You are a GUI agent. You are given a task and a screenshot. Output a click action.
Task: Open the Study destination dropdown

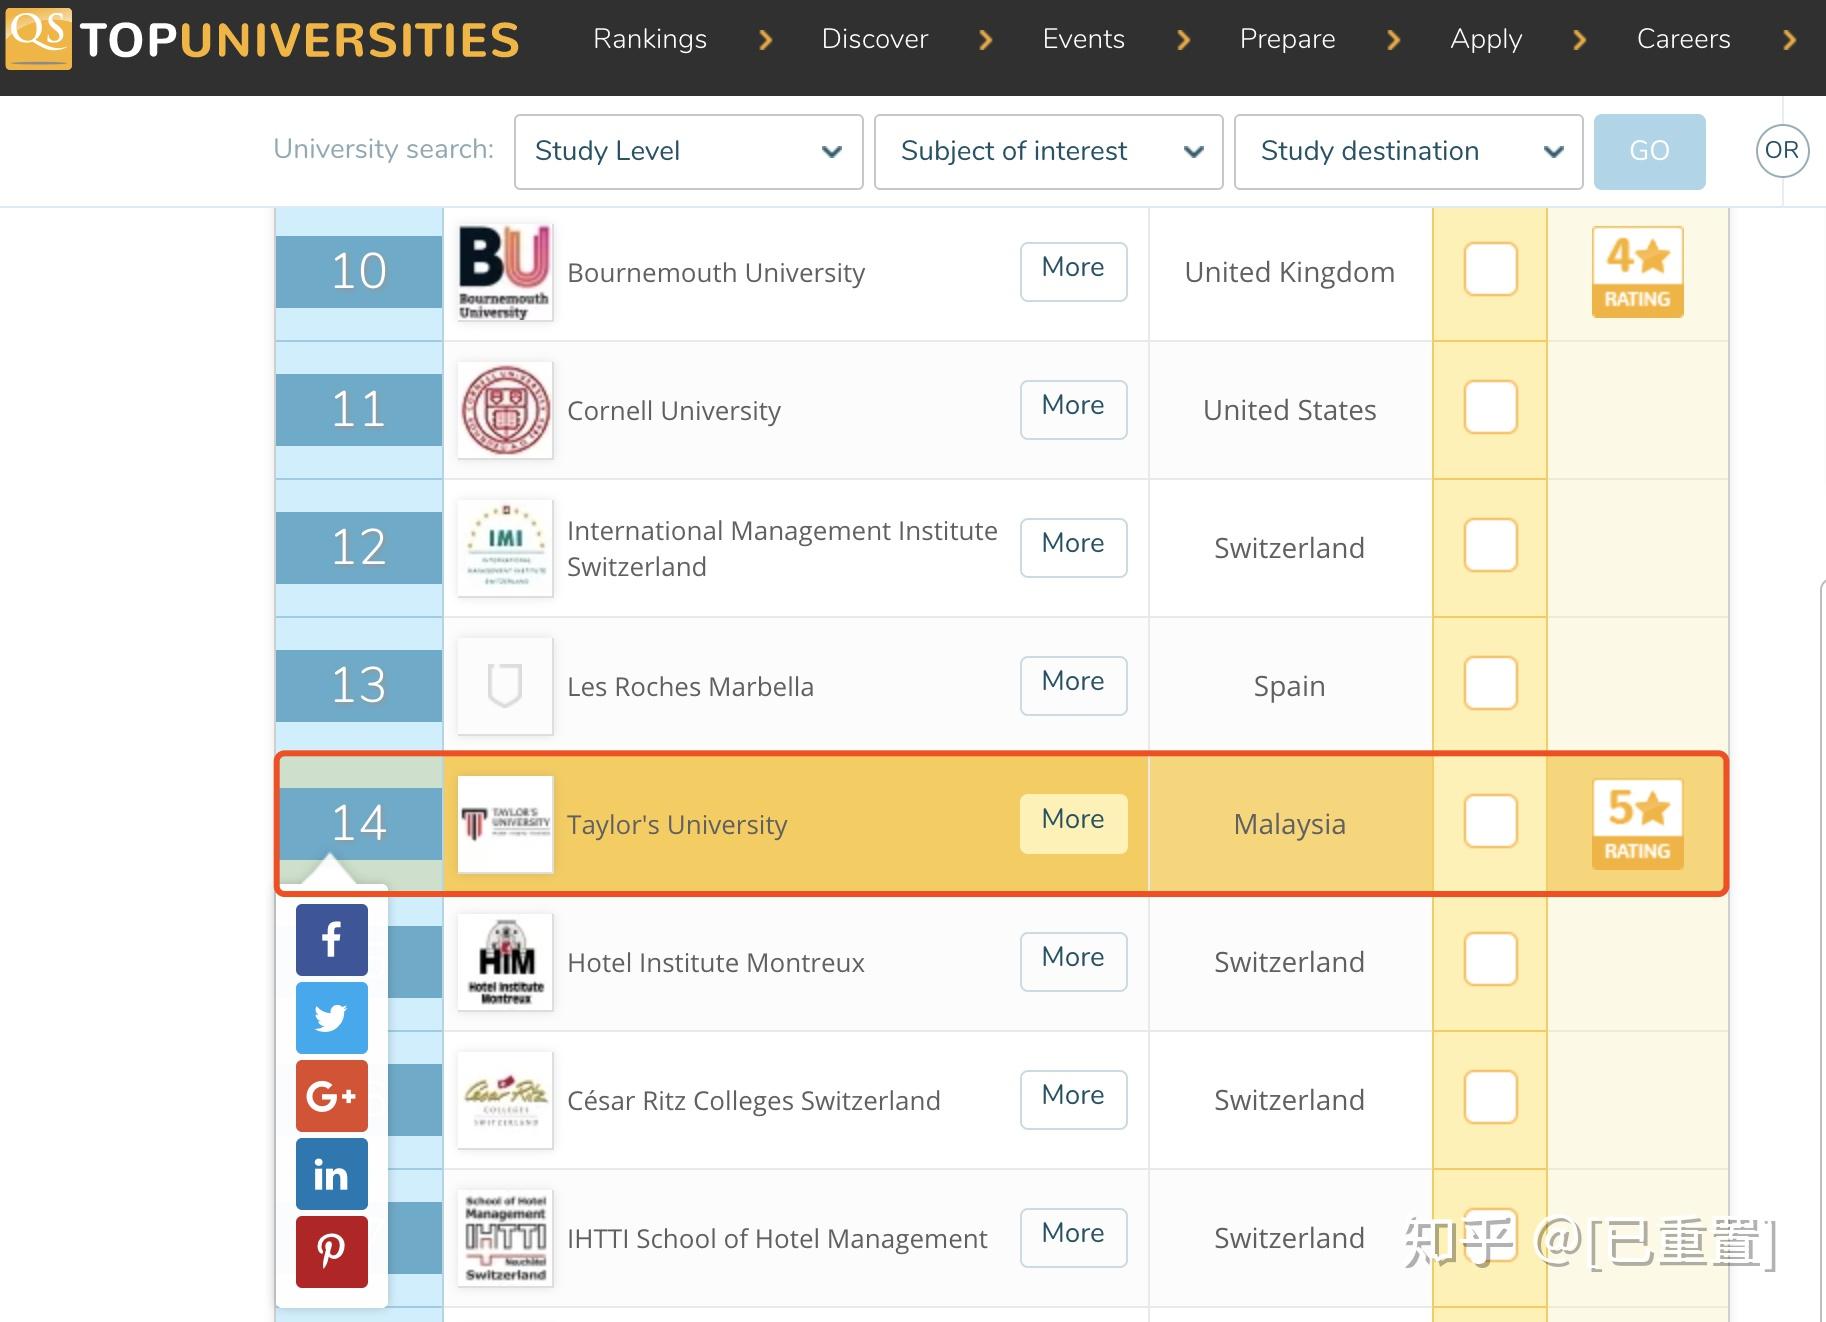tap(1409, 152)
